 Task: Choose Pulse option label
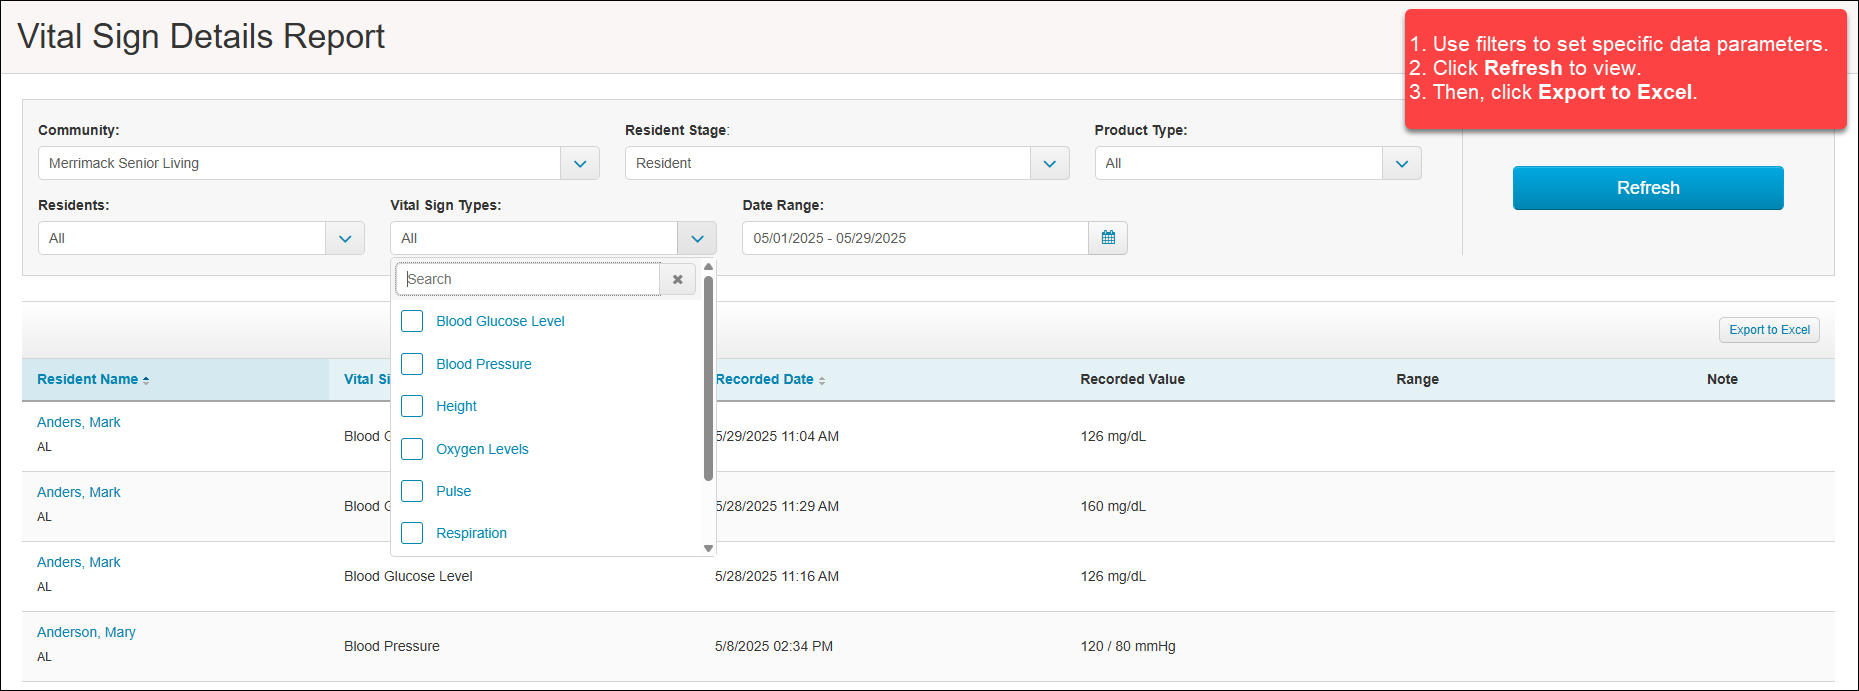tap(453, 491)
